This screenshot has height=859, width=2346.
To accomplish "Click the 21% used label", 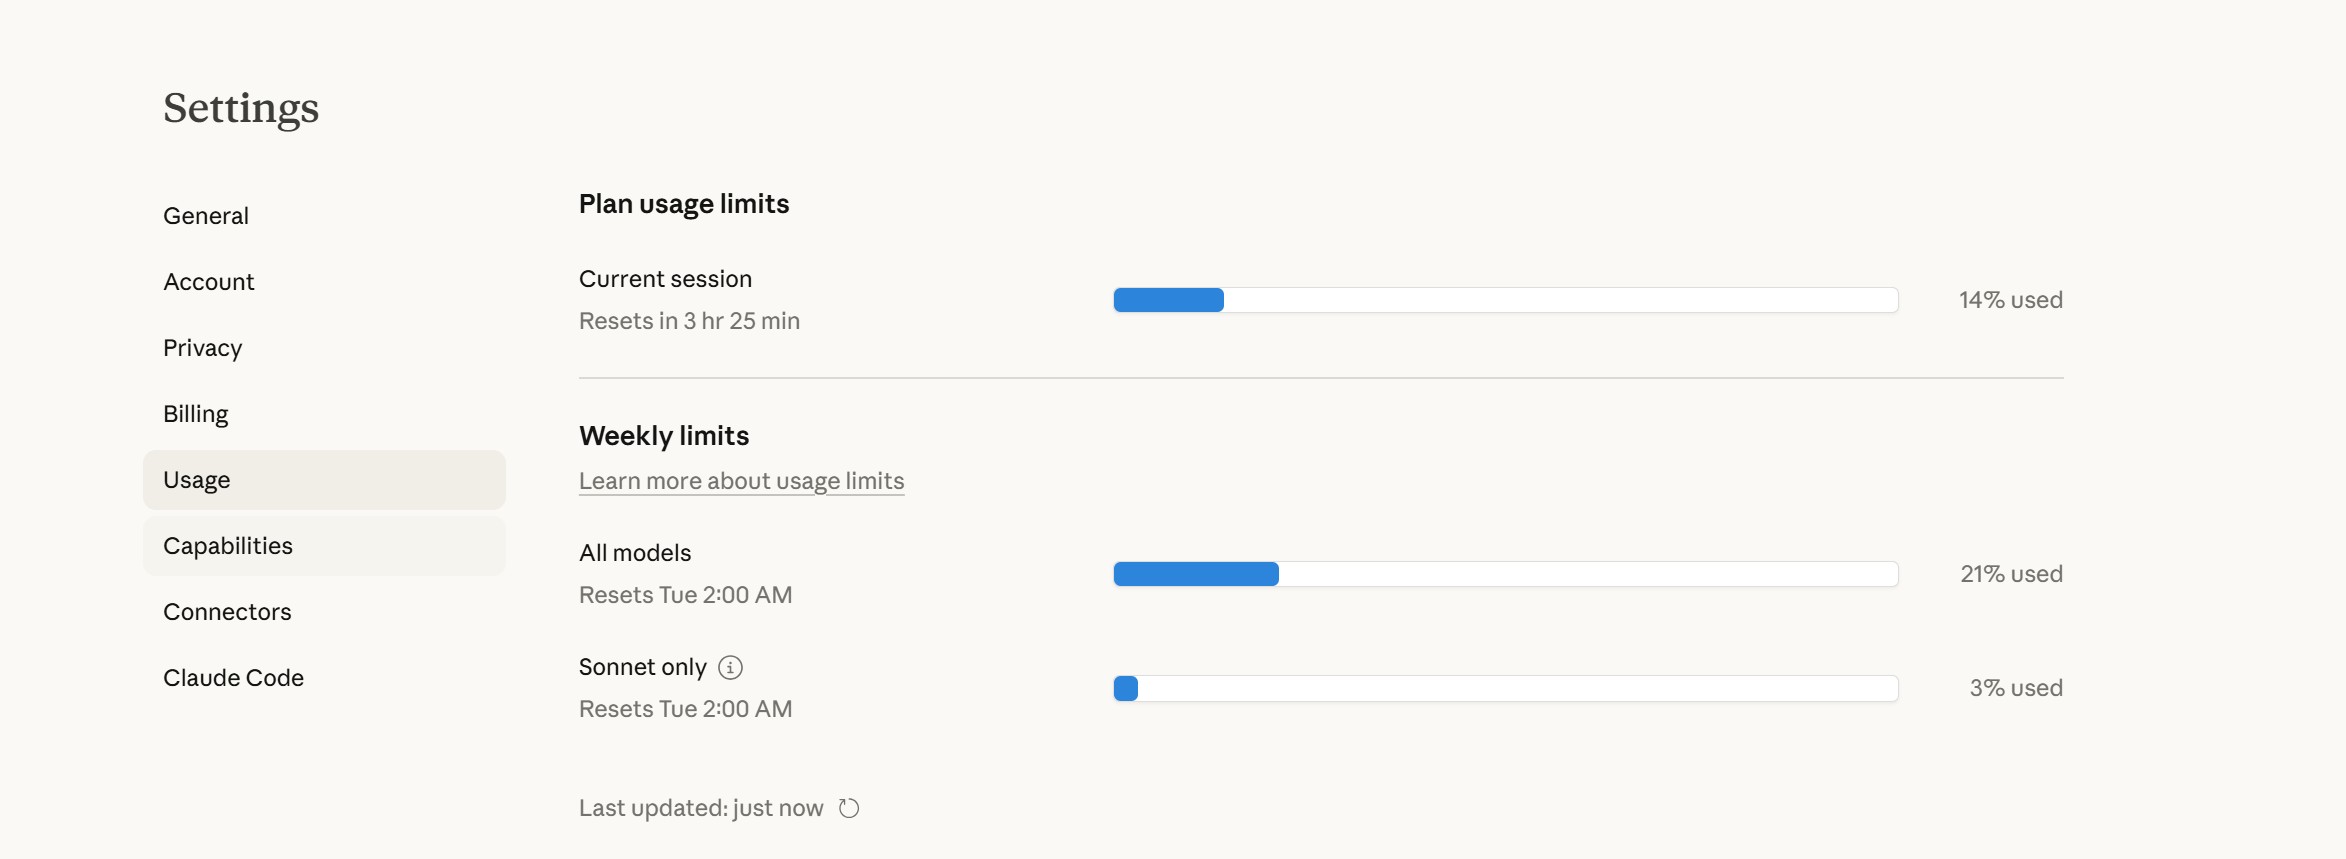I will pos(2011,574).
